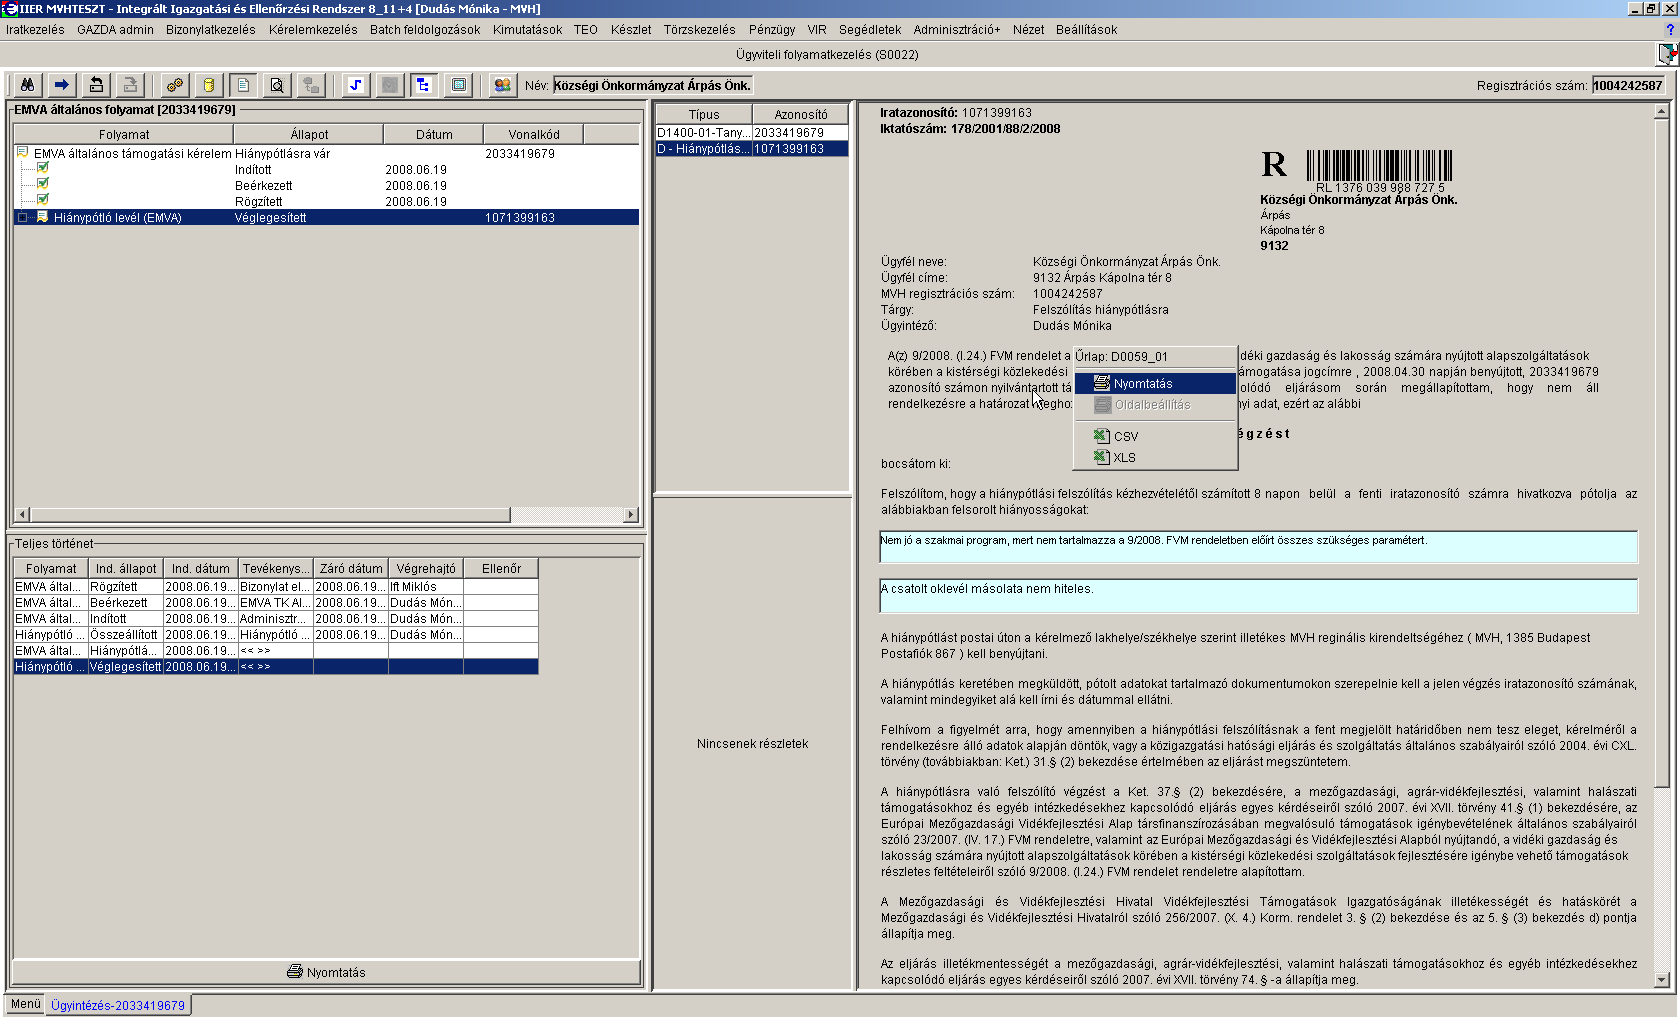Toggle the document view toolbar icon

coord(243,85)
